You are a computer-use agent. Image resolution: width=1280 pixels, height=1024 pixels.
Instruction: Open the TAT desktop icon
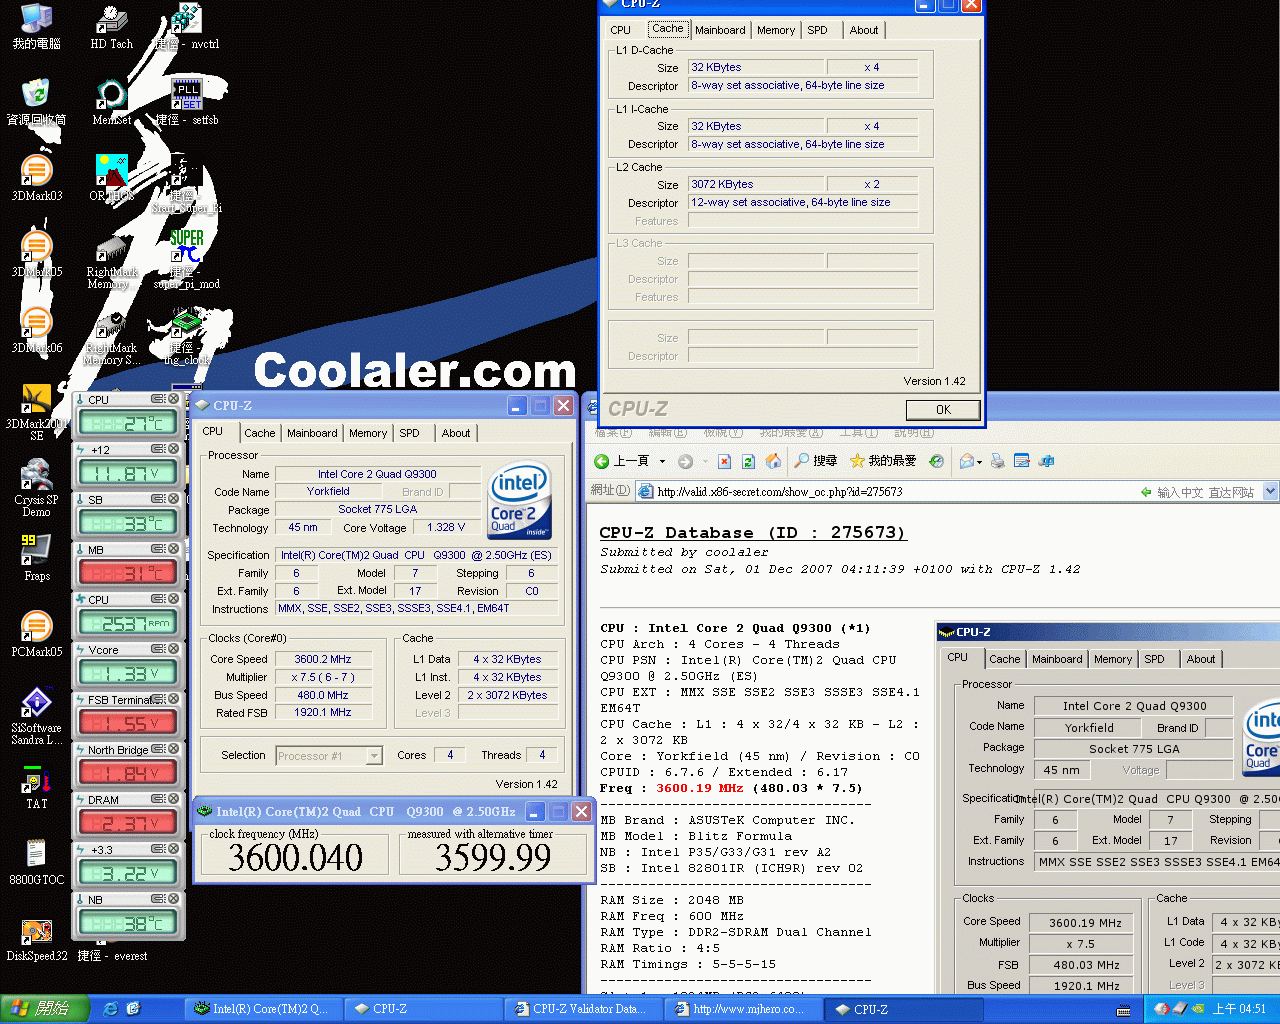37,786
